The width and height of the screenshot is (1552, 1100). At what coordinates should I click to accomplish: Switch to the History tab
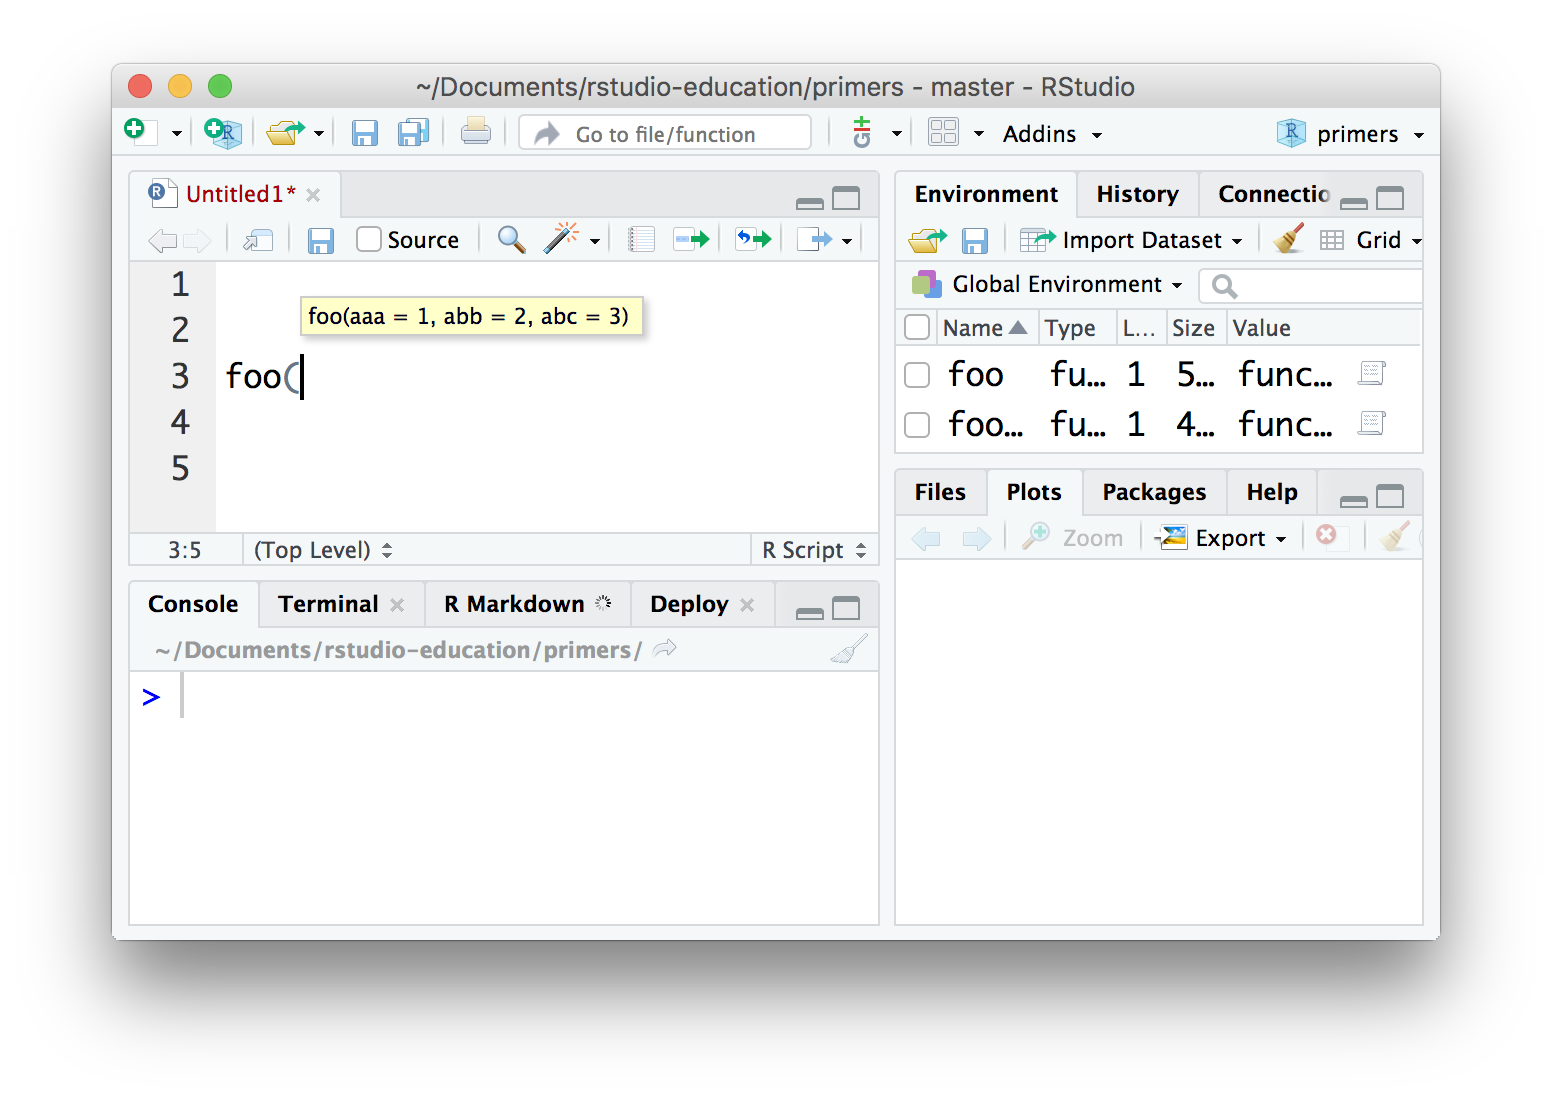pos(1137,194)
